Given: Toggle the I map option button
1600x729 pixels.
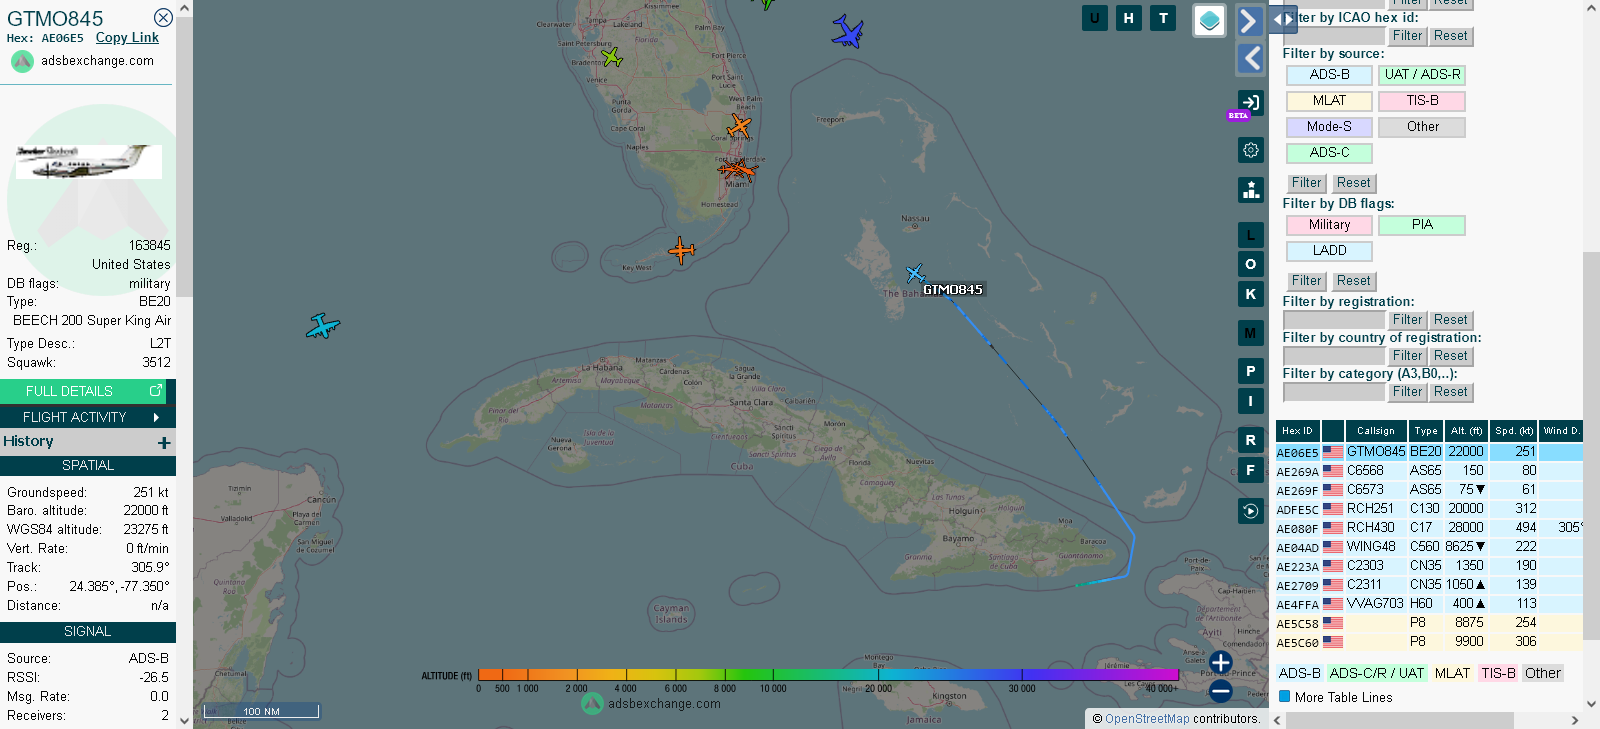Looking at the screenshot, I should tap(1250, 401).
